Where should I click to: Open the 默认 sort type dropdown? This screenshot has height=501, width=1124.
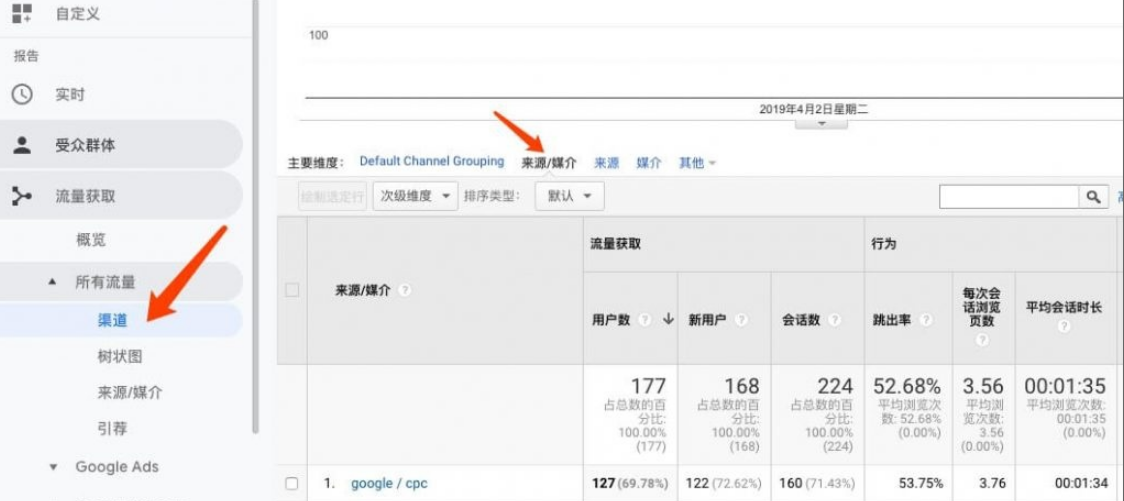coord(570,196)
